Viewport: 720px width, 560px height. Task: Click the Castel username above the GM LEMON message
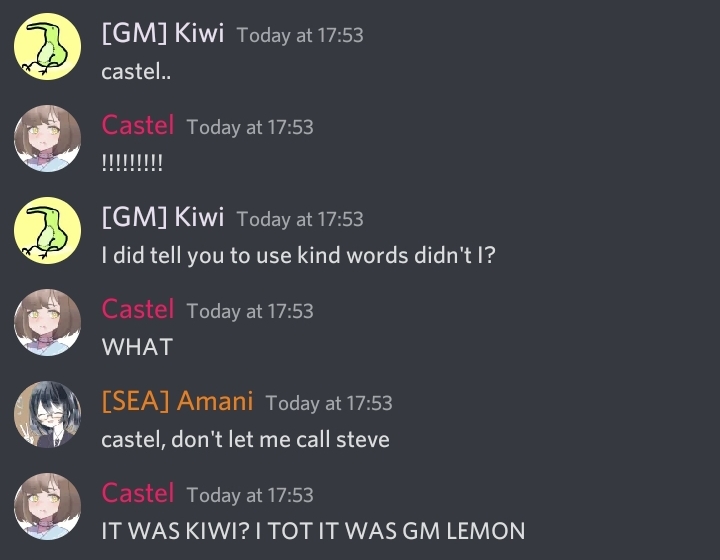tap(138, 493)
